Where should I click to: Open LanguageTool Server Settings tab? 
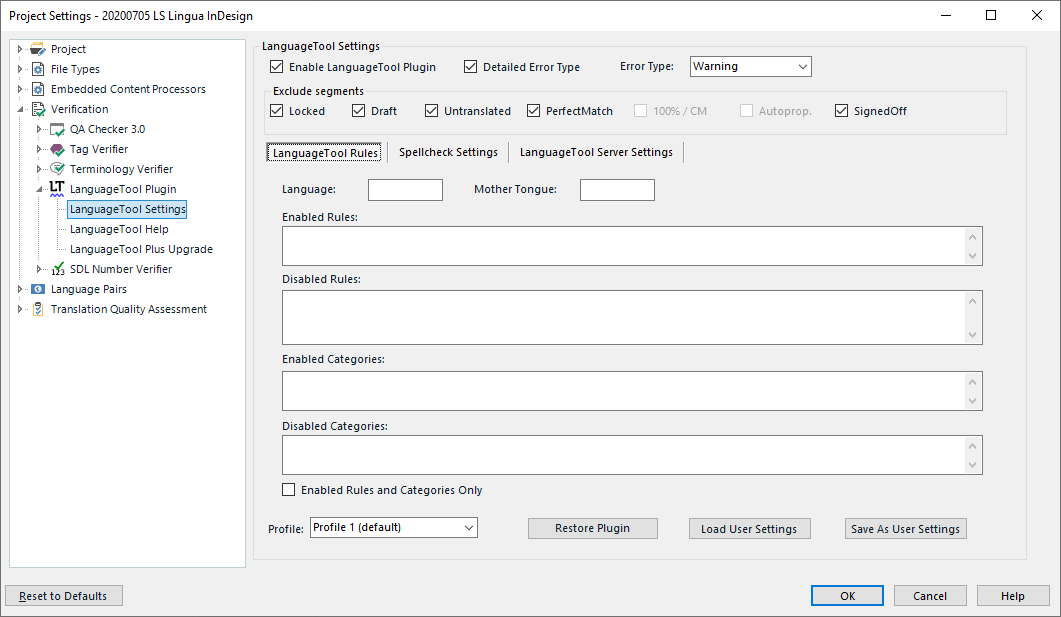(596, 153)
